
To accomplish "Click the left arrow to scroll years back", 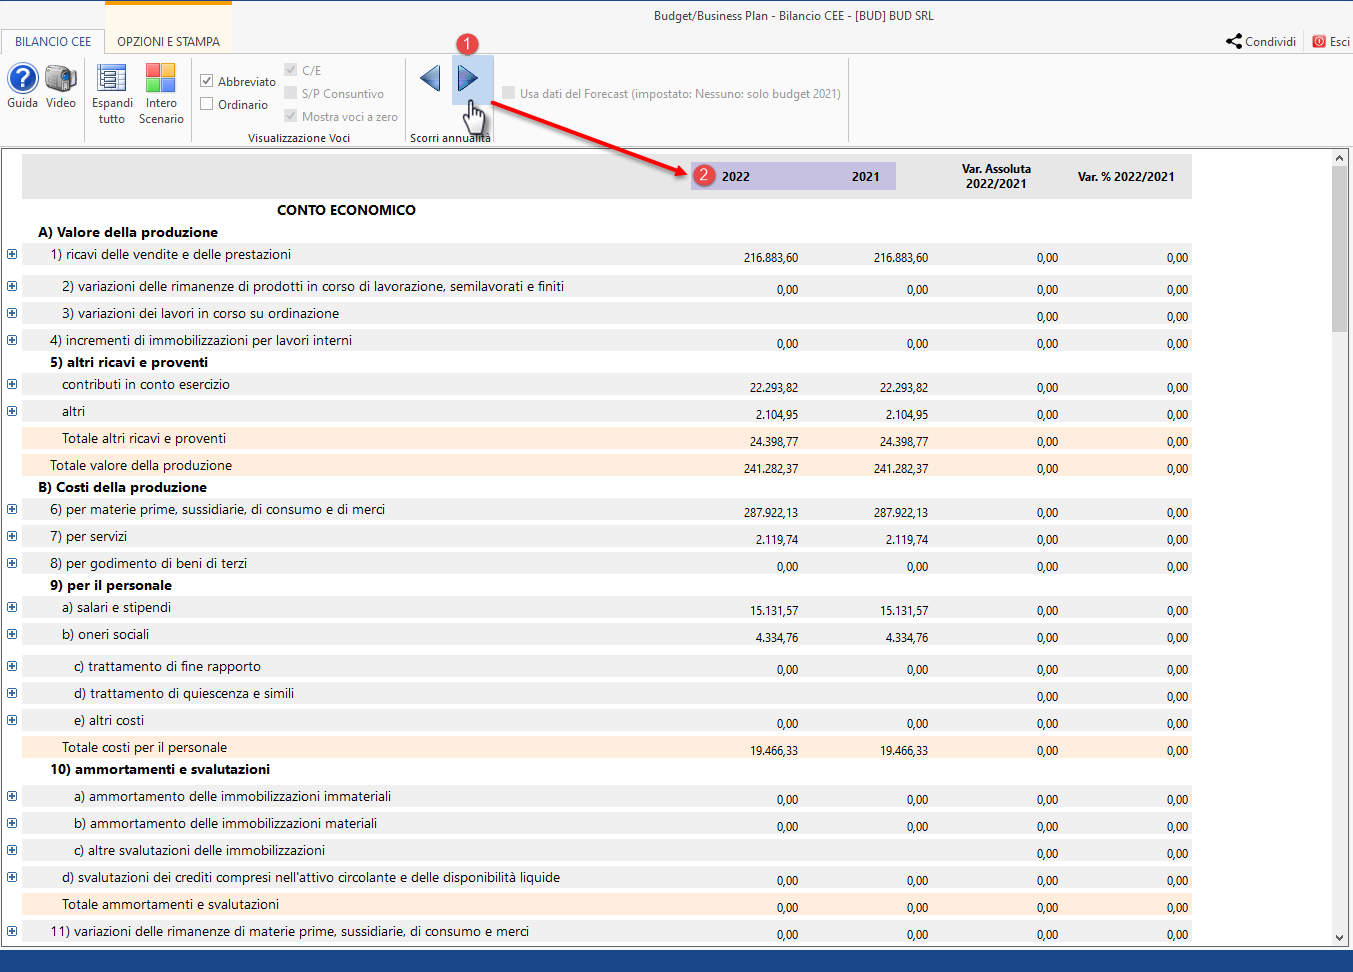I will coord(431,78).
